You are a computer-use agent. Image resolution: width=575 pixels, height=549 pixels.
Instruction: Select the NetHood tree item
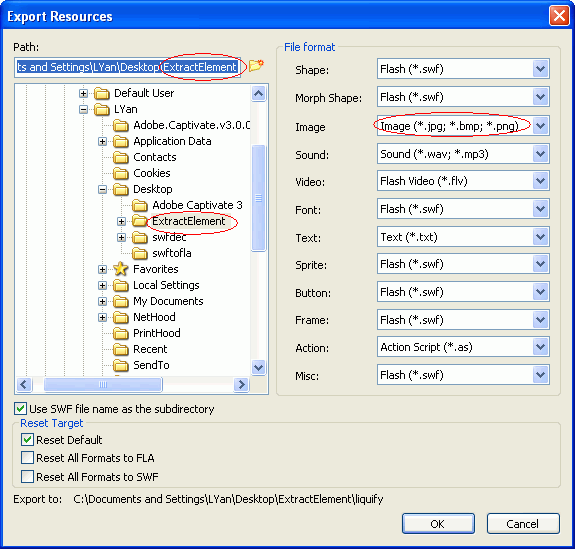[x=154, y=317]
